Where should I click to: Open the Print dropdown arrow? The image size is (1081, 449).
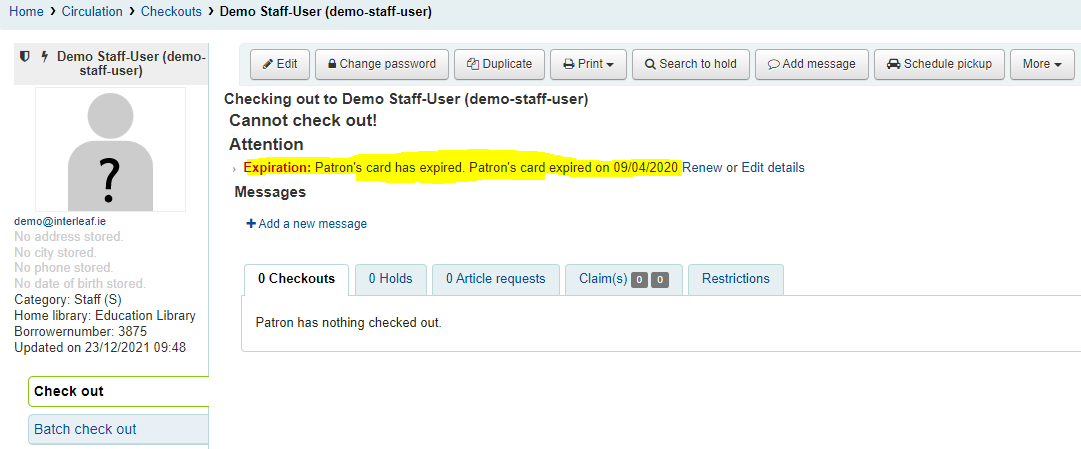click(610, 65)
